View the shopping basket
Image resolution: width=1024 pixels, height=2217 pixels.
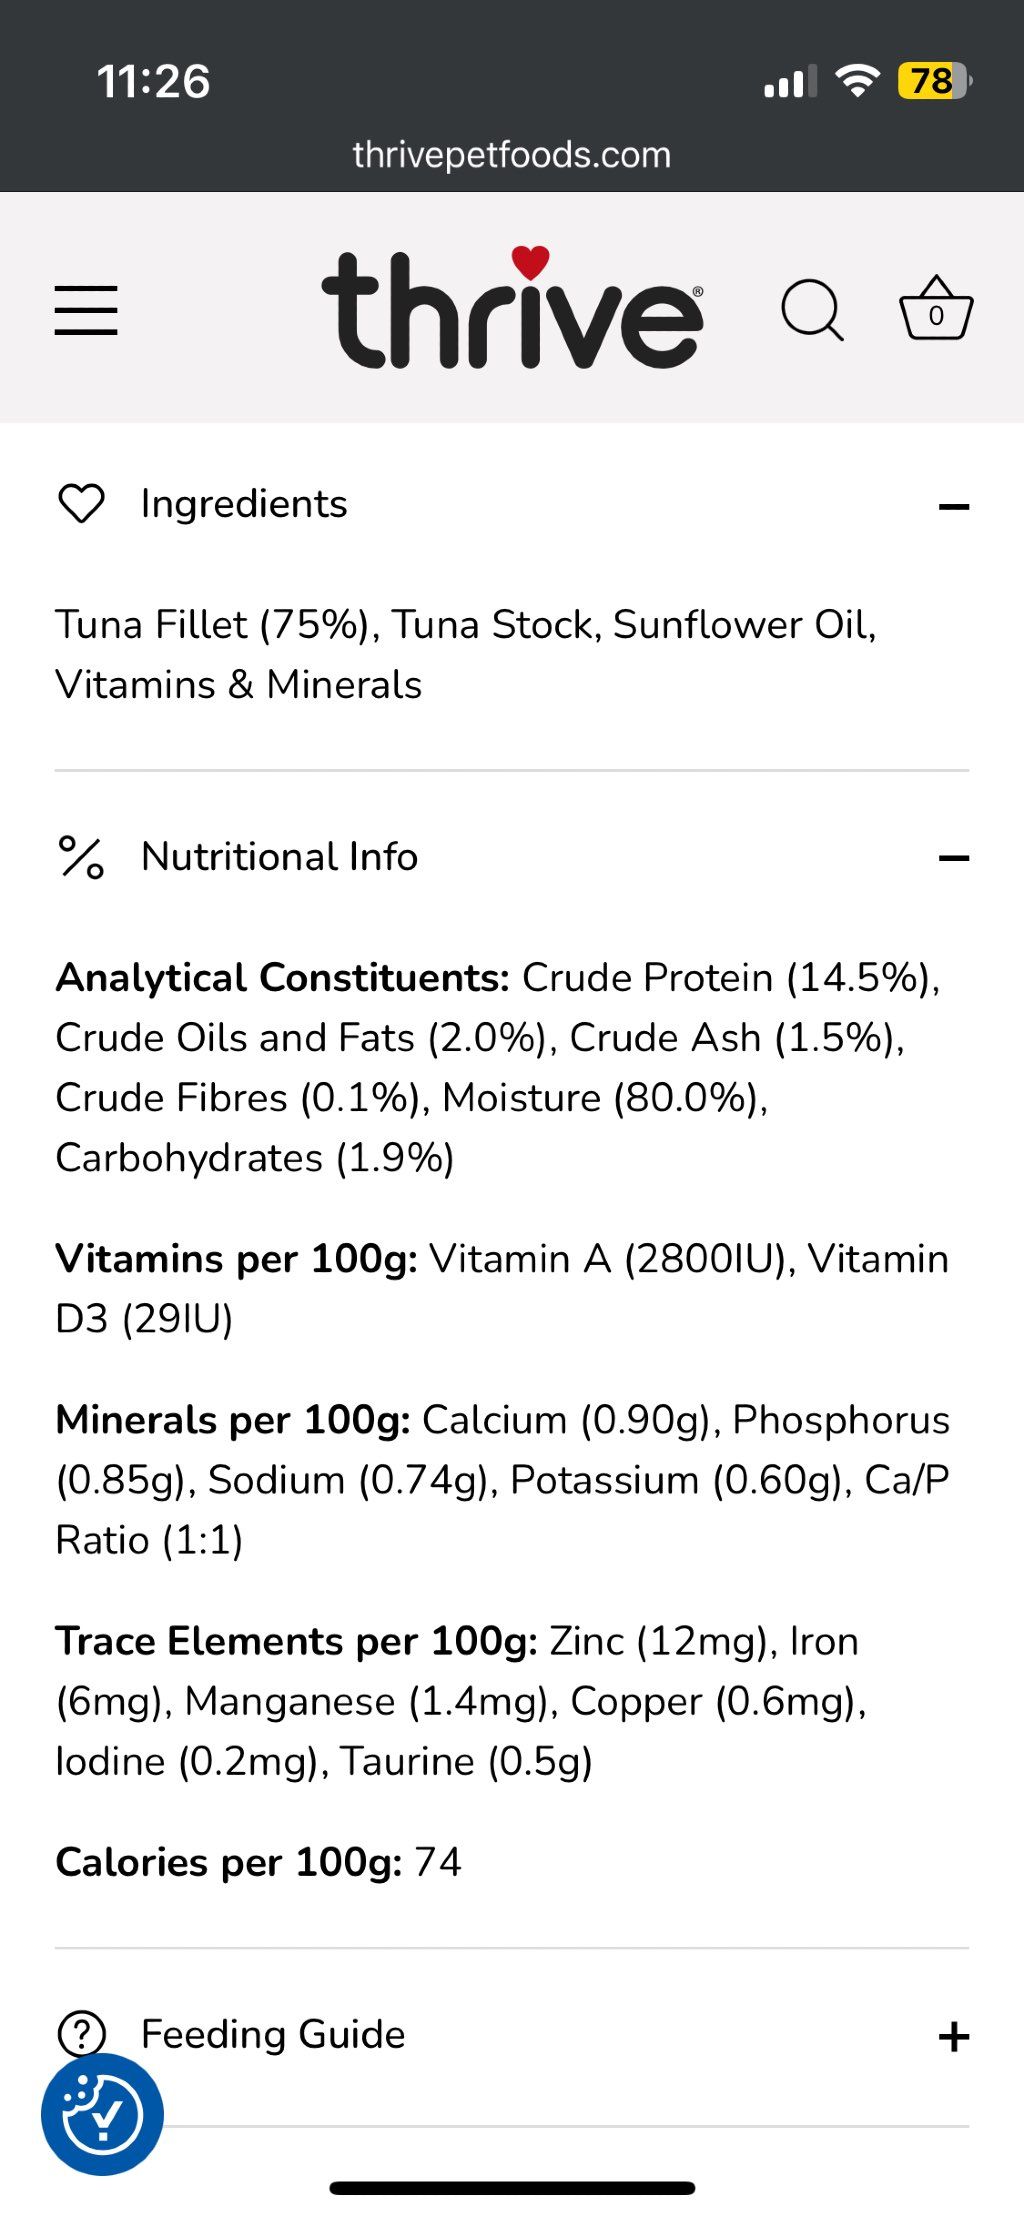(x=936, y=308)
